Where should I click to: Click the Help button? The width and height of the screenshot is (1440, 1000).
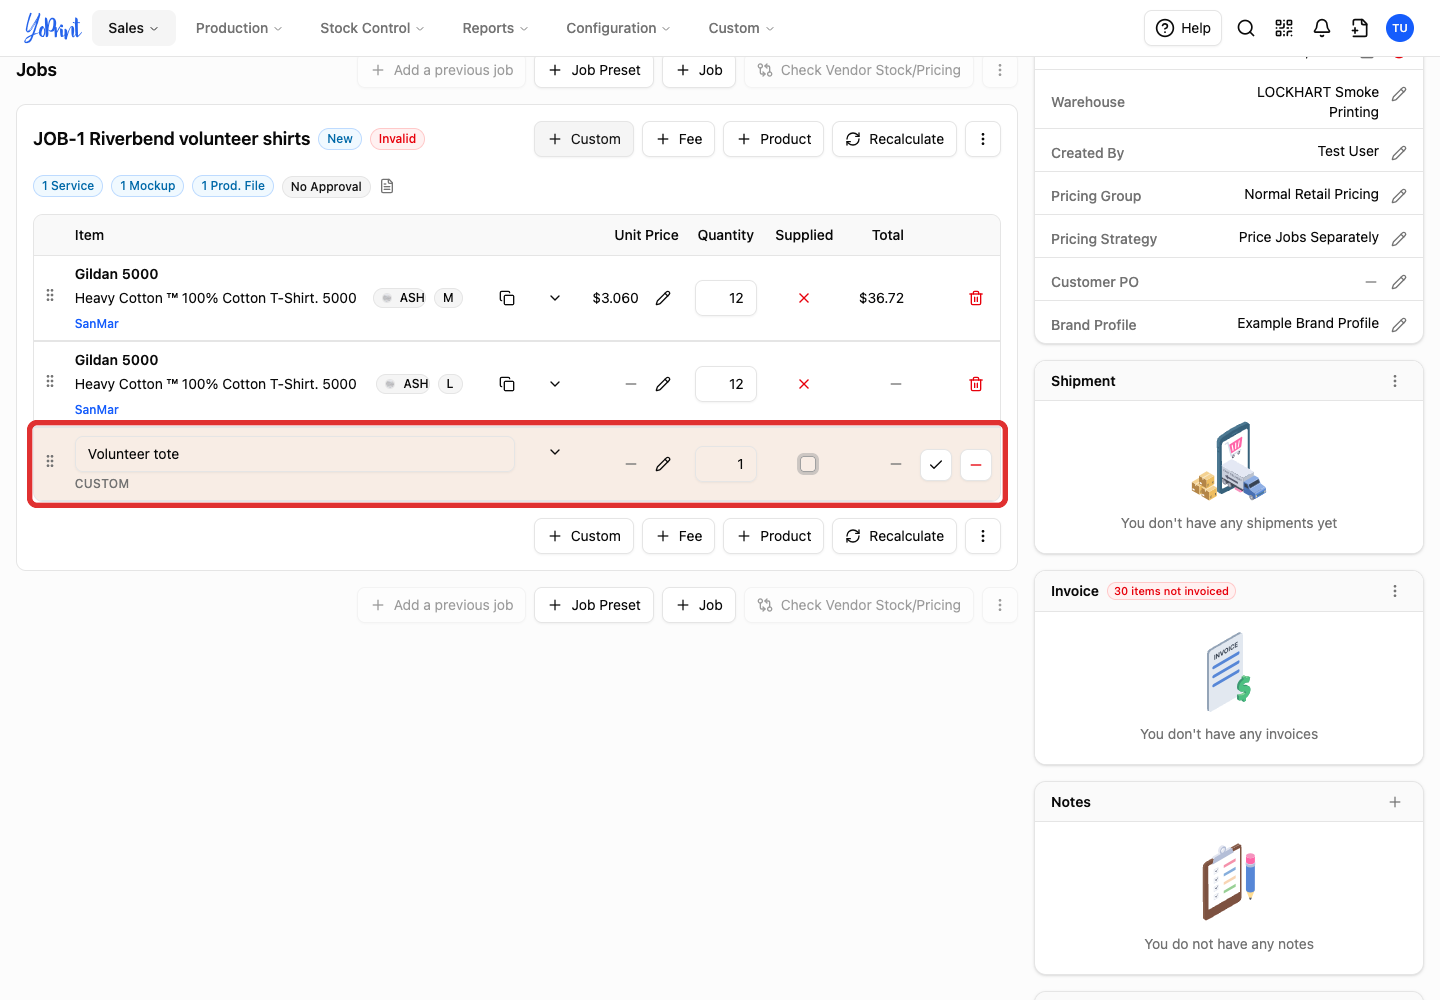tap(1183, 28)
